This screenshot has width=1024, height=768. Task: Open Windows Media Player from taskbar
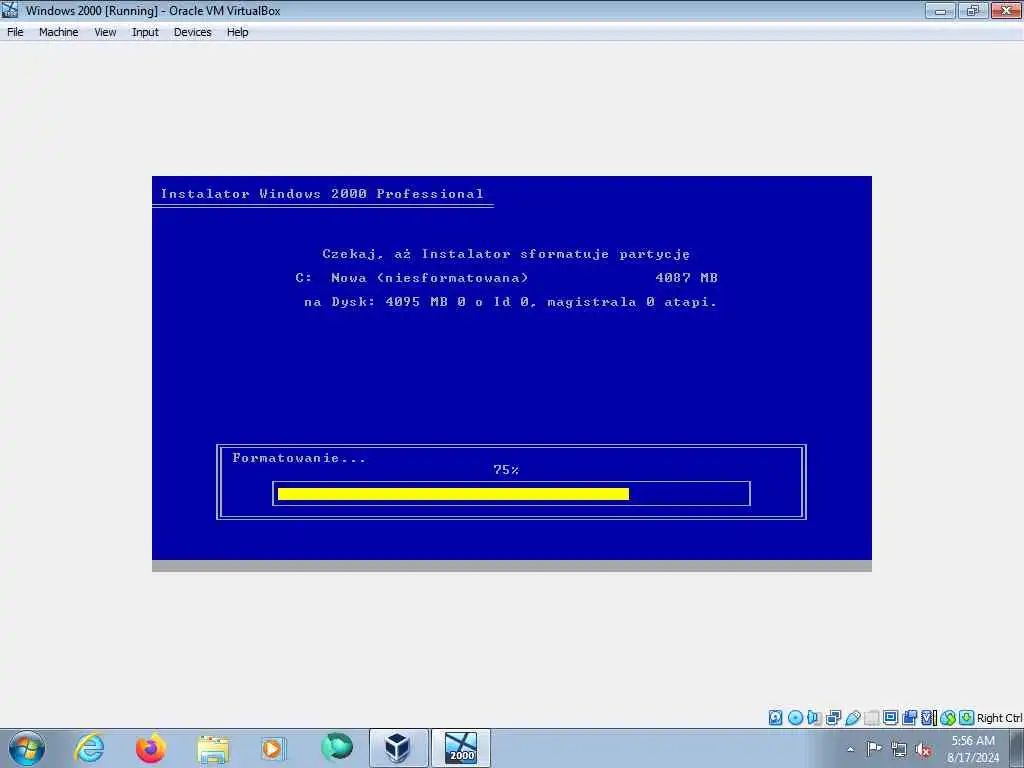[x=273, y=748]
